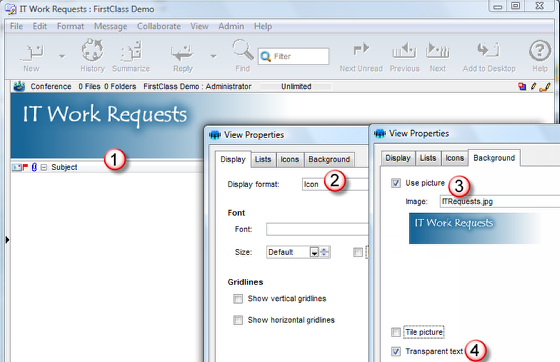Uncheck the Transparent text checkbox
Screen dimensions: 560x362
click(x=396, y=351)
